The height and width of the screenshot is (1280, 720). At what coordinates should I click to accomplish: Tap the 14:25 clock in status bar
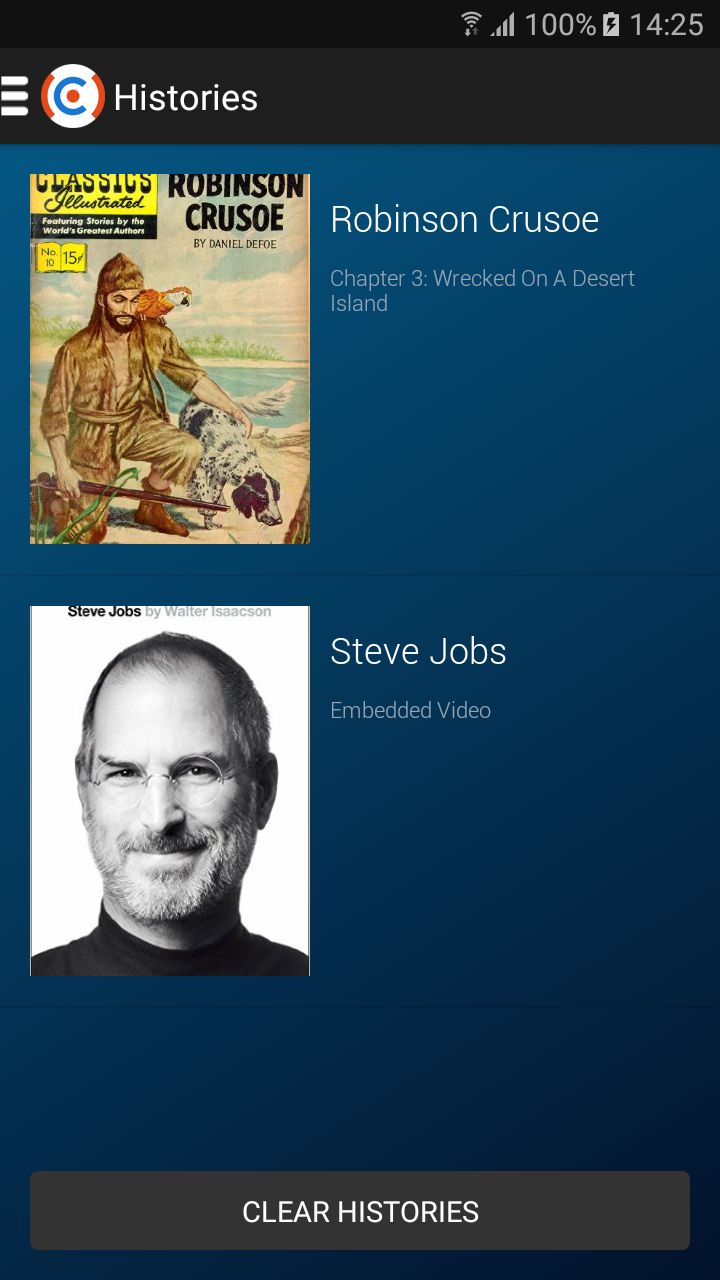click(x=667, y=24)
